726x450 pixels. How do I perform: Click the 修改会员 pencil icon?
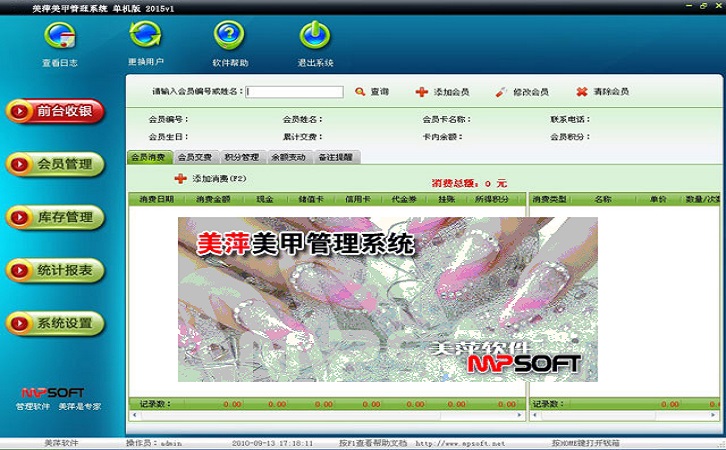pos(501,92)
